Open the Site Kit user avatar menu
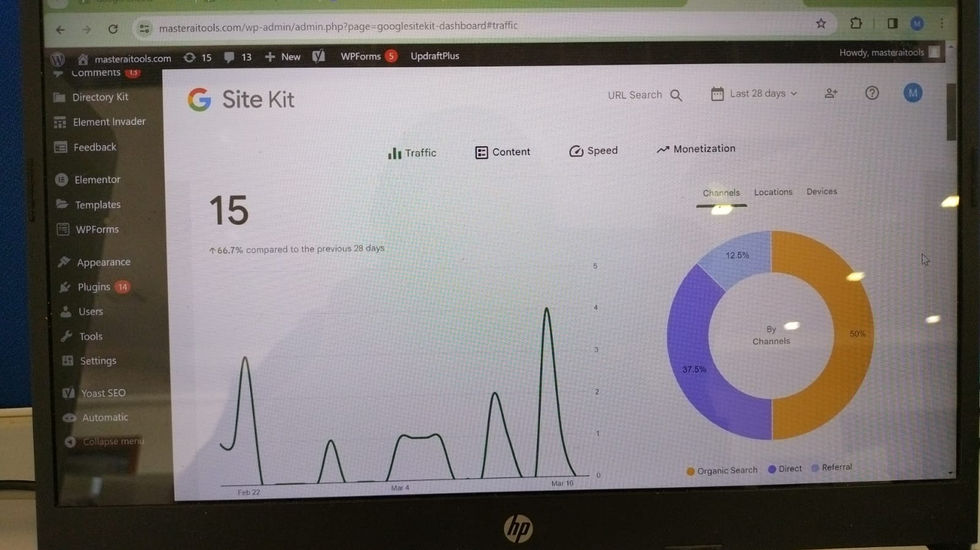This screenshot has height=550, width=980. [x=912, y=93]
